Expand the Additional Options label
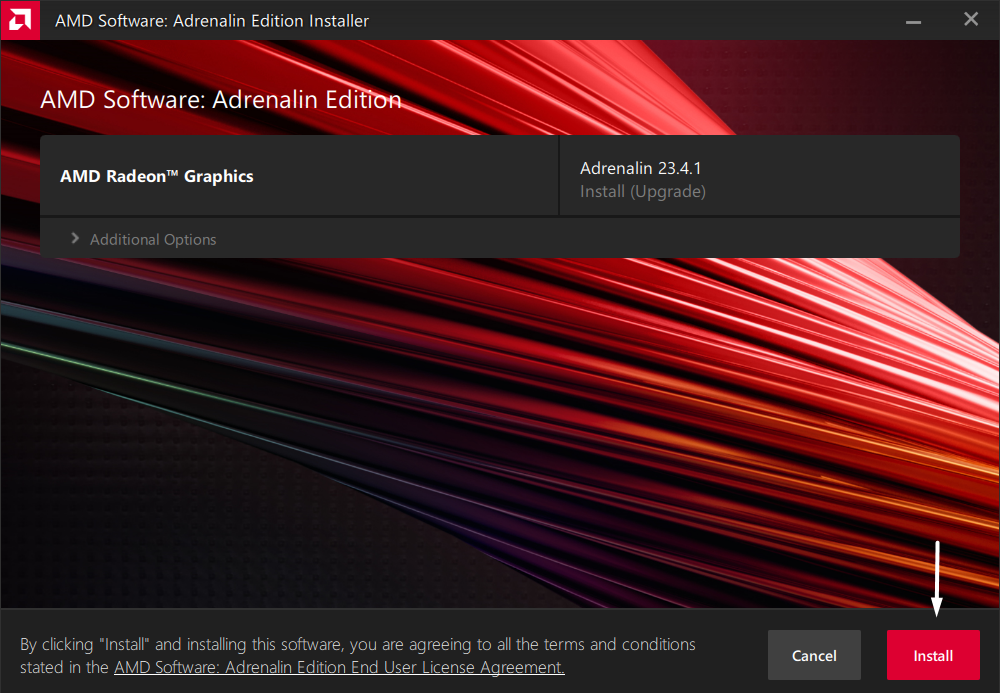Screen dimensions: 1000x693 pyautogui.click(x=153, y=240)
